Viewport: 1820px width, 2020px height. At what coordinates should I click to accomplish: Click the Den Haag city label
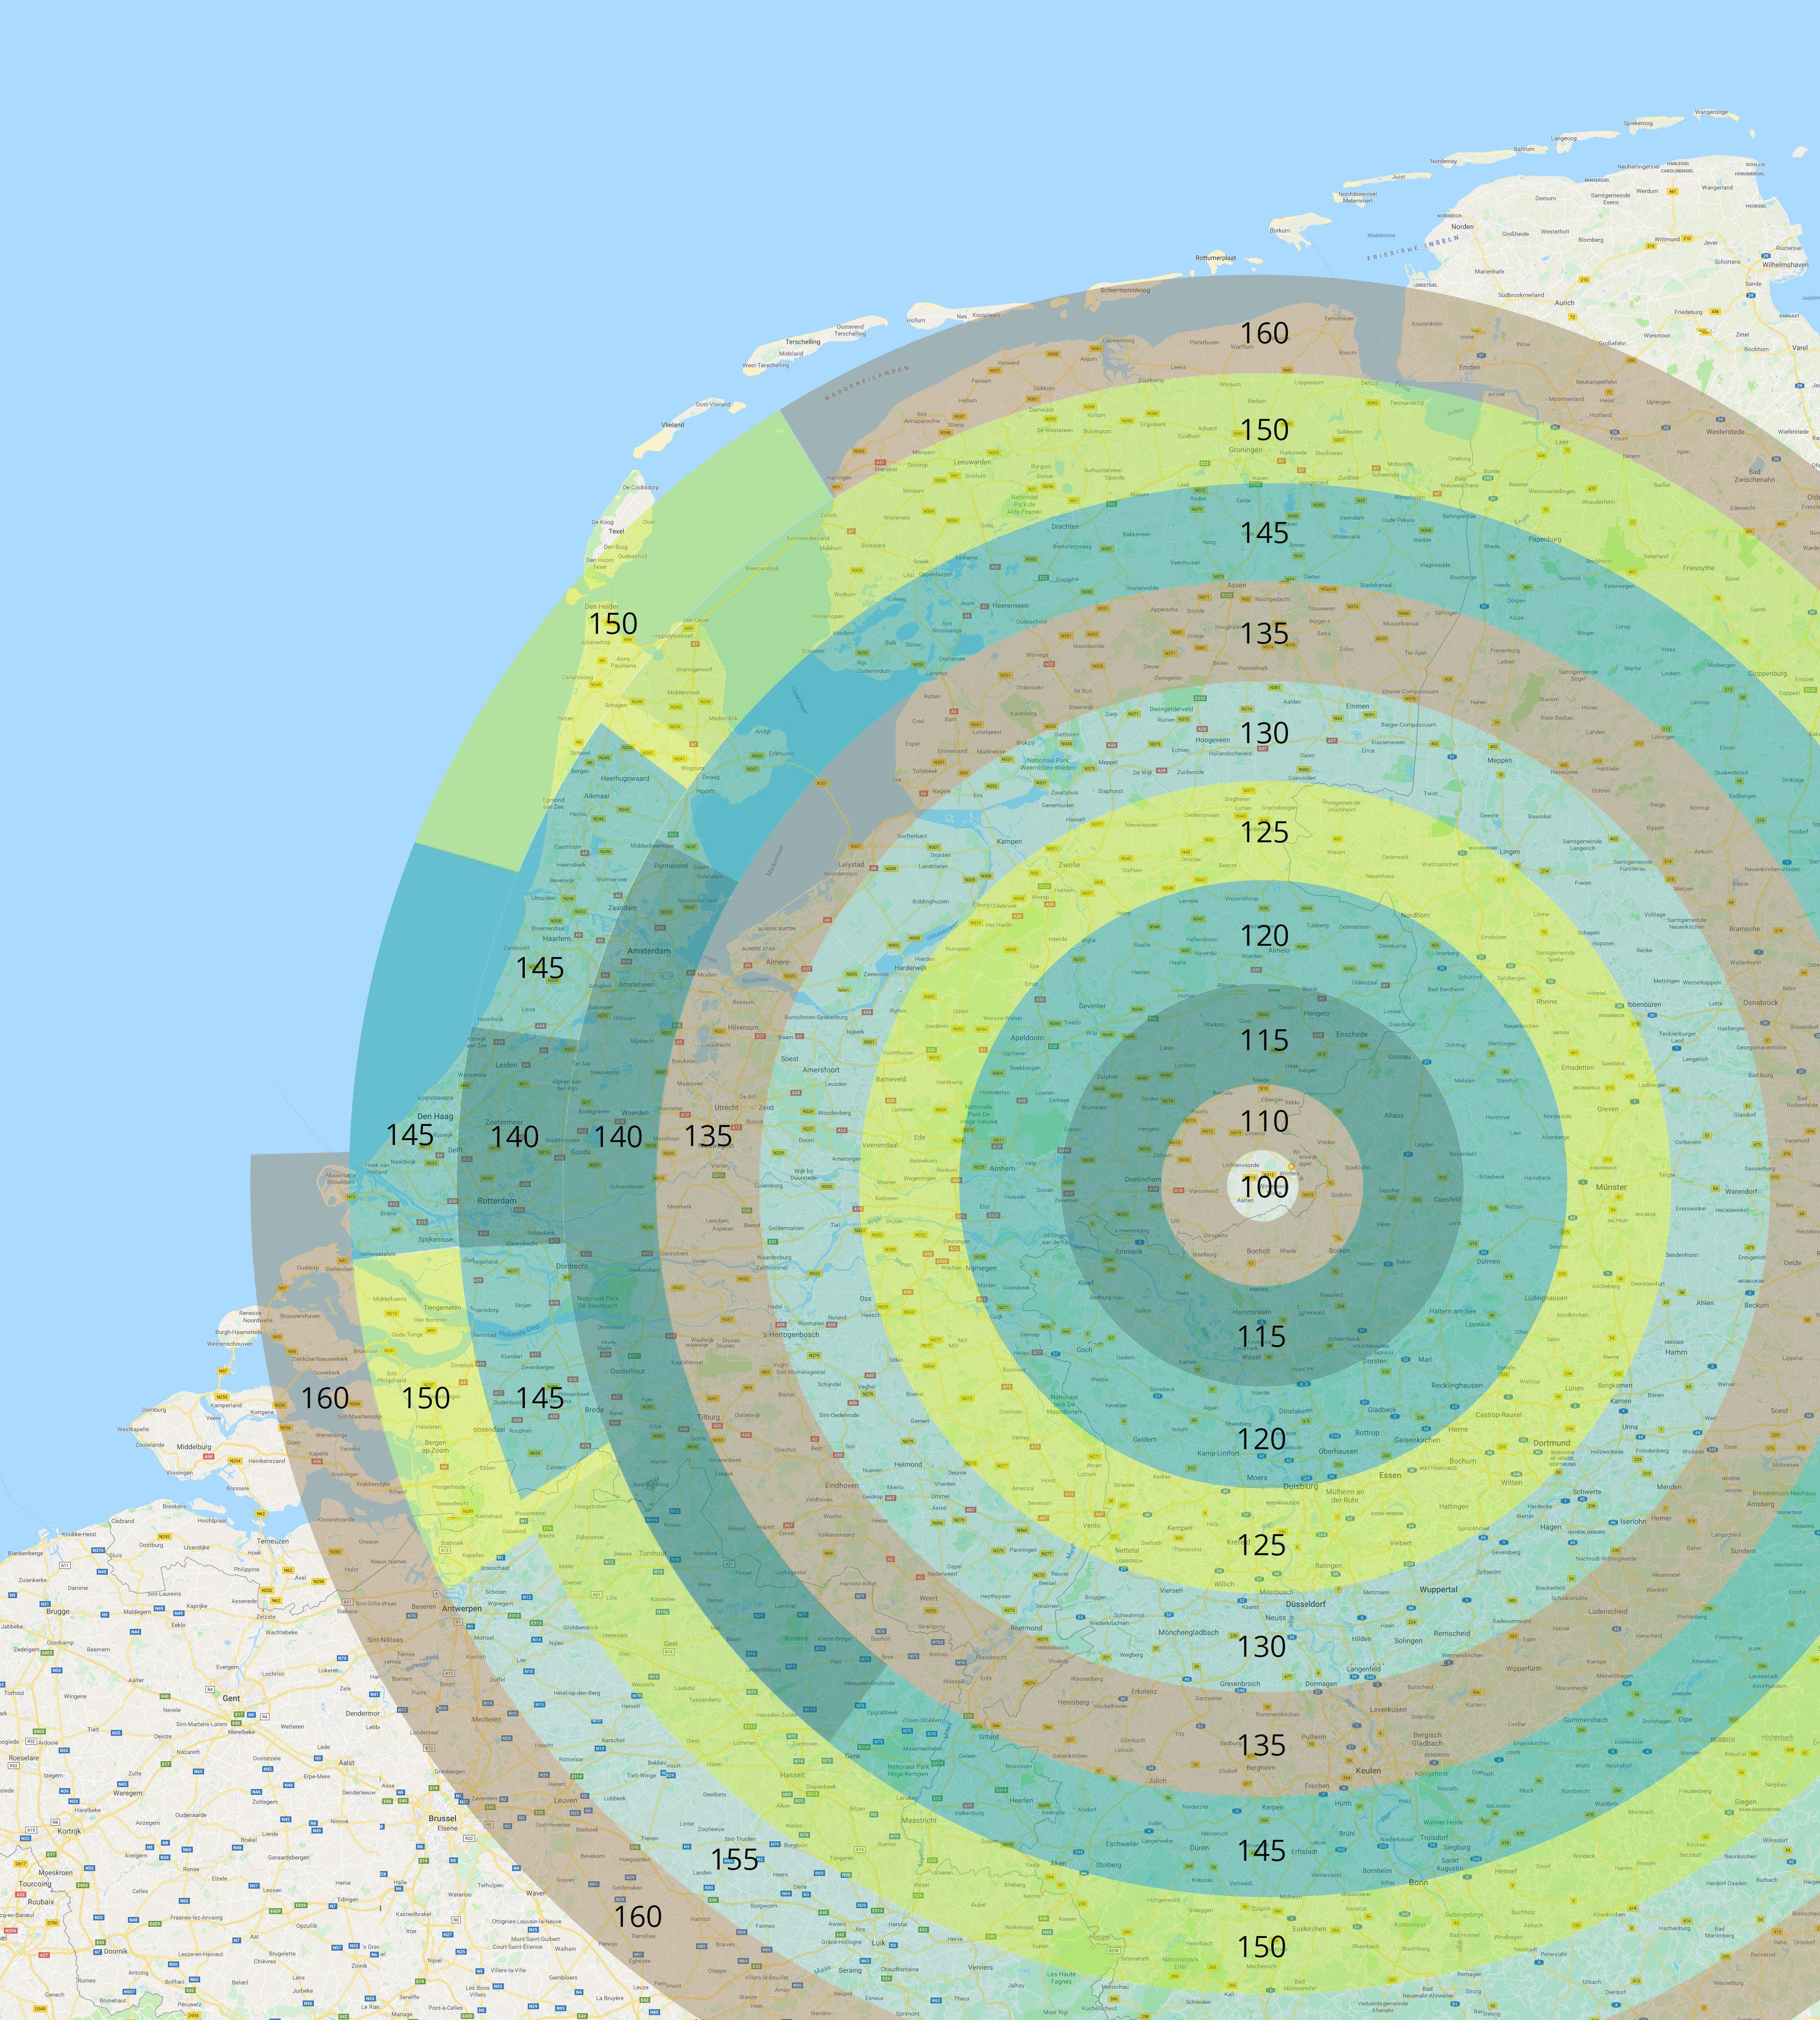[x=435, y=1116]
